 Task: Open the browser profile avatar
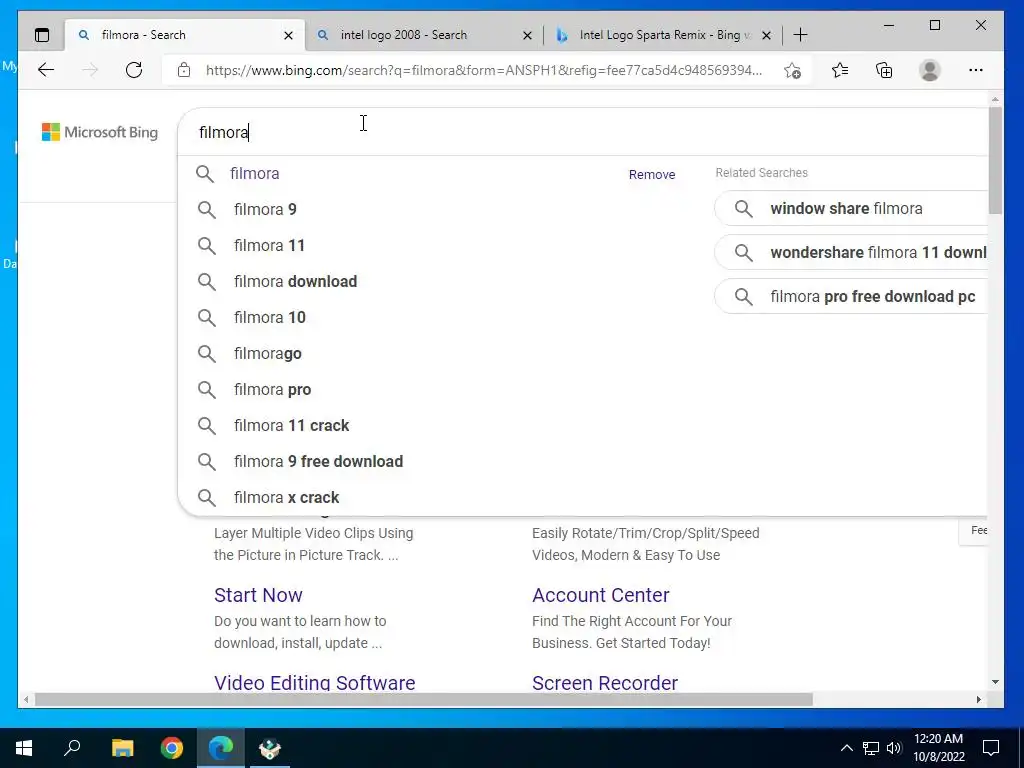tap(929, 70)
